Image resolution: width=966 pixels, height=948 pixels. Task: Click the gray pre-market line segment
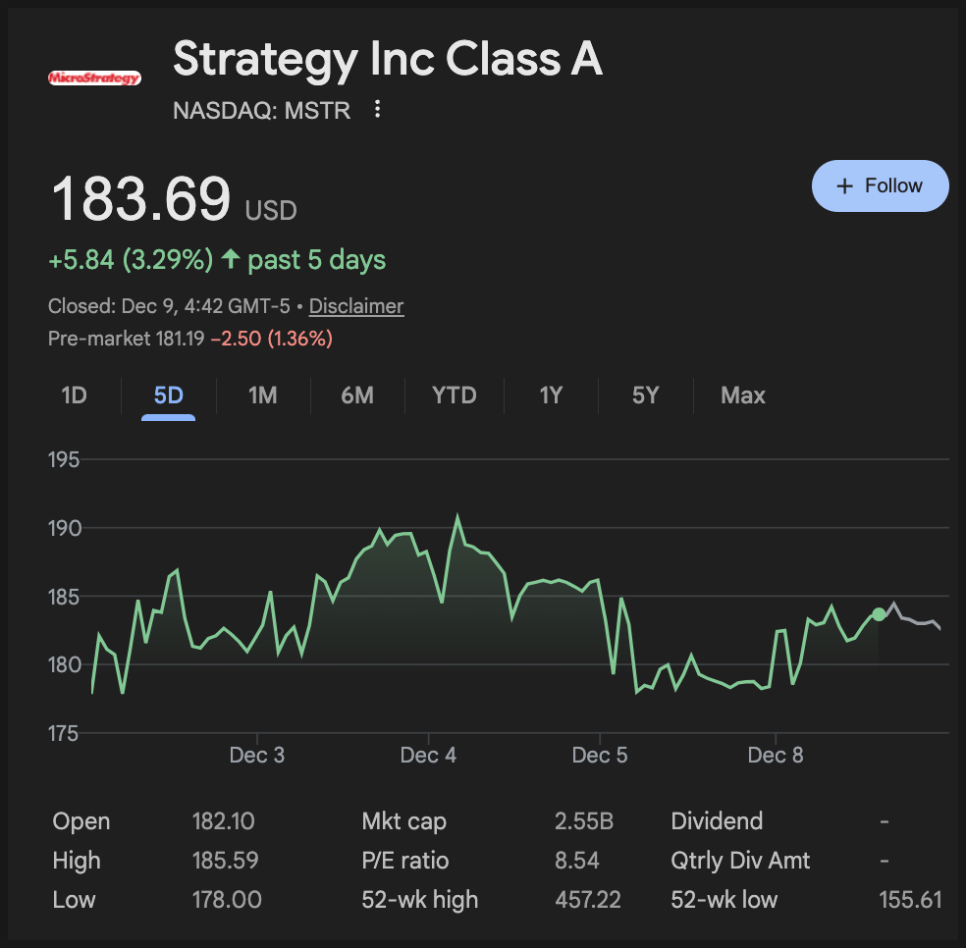pos(915,621)
